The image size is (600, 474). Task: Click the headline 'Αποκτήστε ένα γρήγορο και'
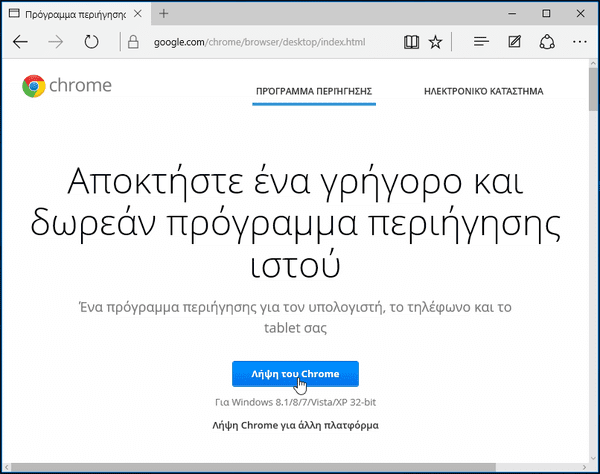[x=295, y=182]
